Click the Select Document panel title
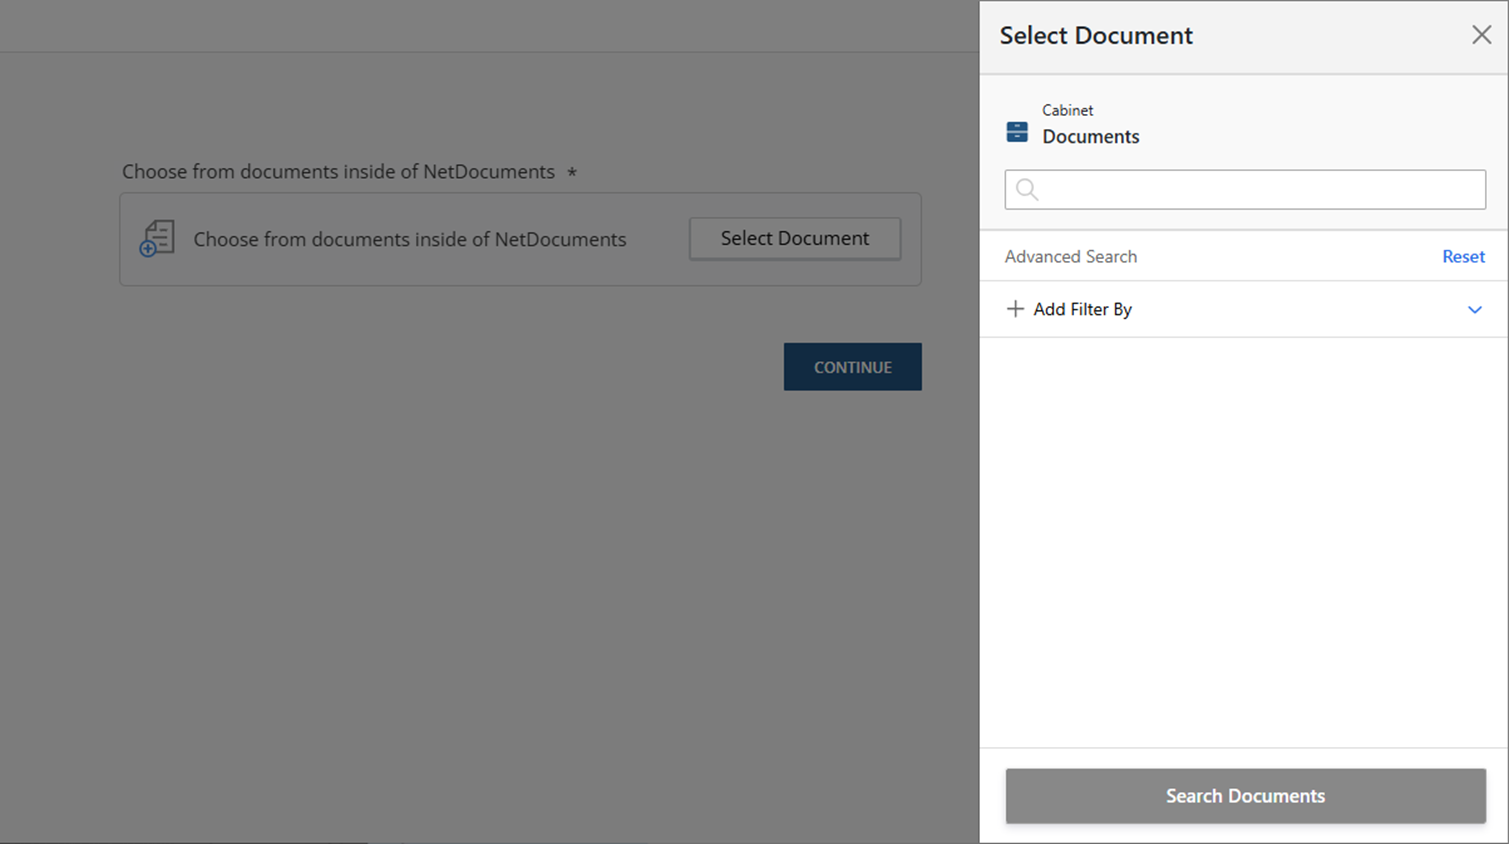Screen dimensions: 1509x844 [x=1096, y=36]
